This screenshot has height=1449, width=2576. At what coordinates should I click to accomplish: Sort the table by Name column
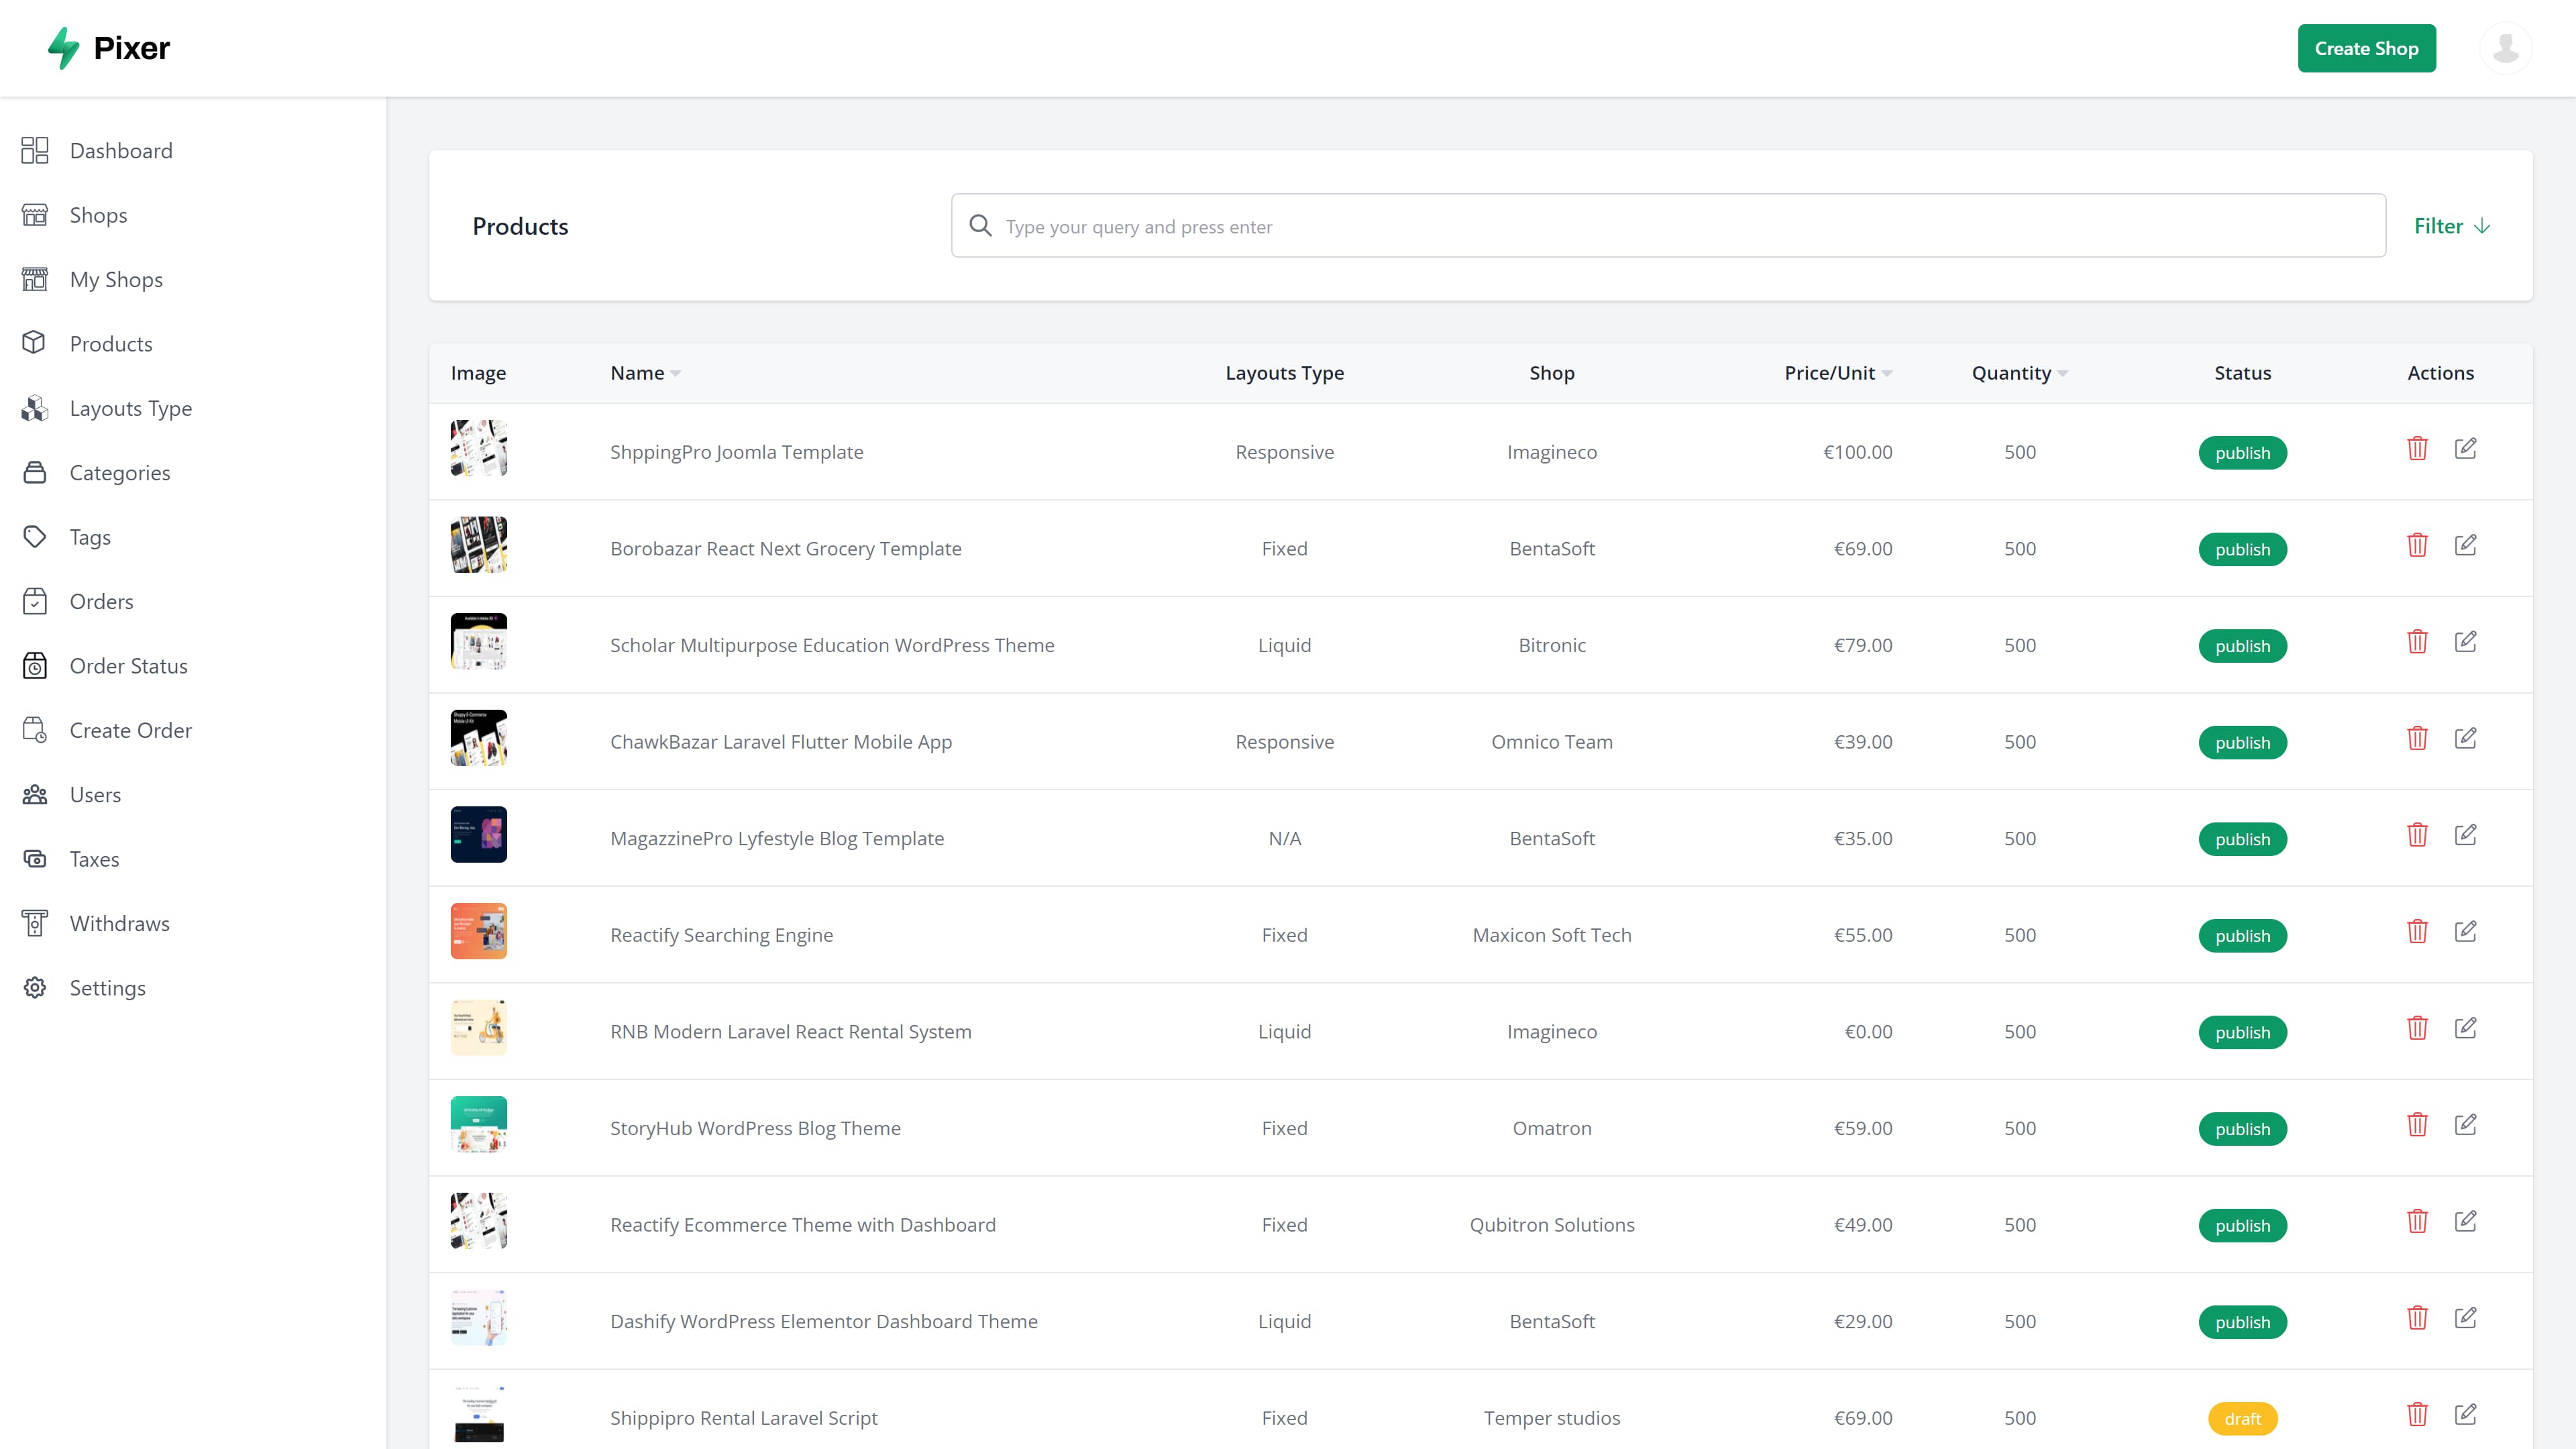(x=644, y=372)
